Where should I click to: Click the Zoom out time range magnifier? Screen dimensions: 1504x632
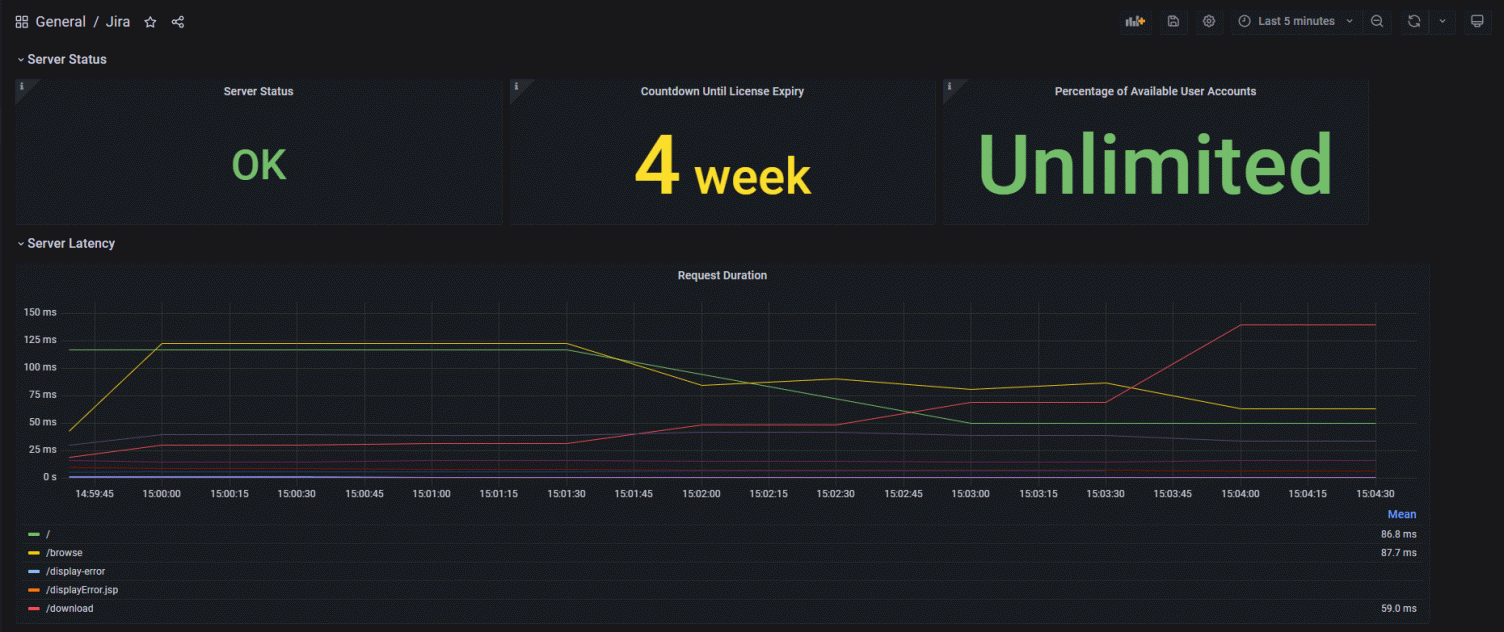[x=1377, y=21]
